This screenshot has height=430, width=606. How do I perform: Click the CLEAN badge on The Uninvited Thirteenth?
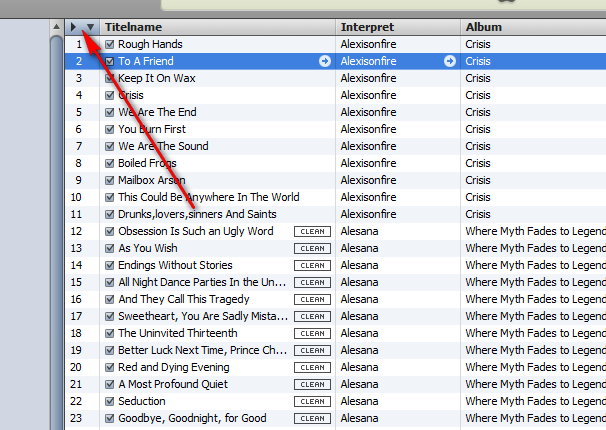click(x=312, y=333)
